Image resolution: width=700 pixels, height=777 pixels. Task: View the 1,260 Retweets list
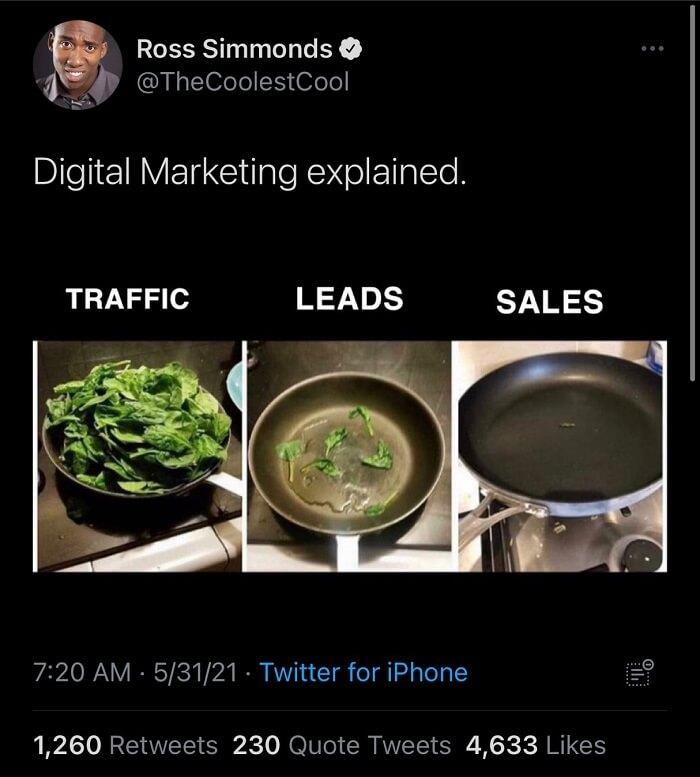125,745
